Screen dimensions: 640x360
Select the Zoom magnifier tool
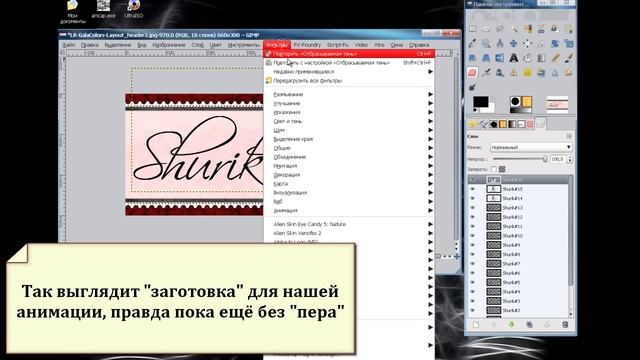486,44
